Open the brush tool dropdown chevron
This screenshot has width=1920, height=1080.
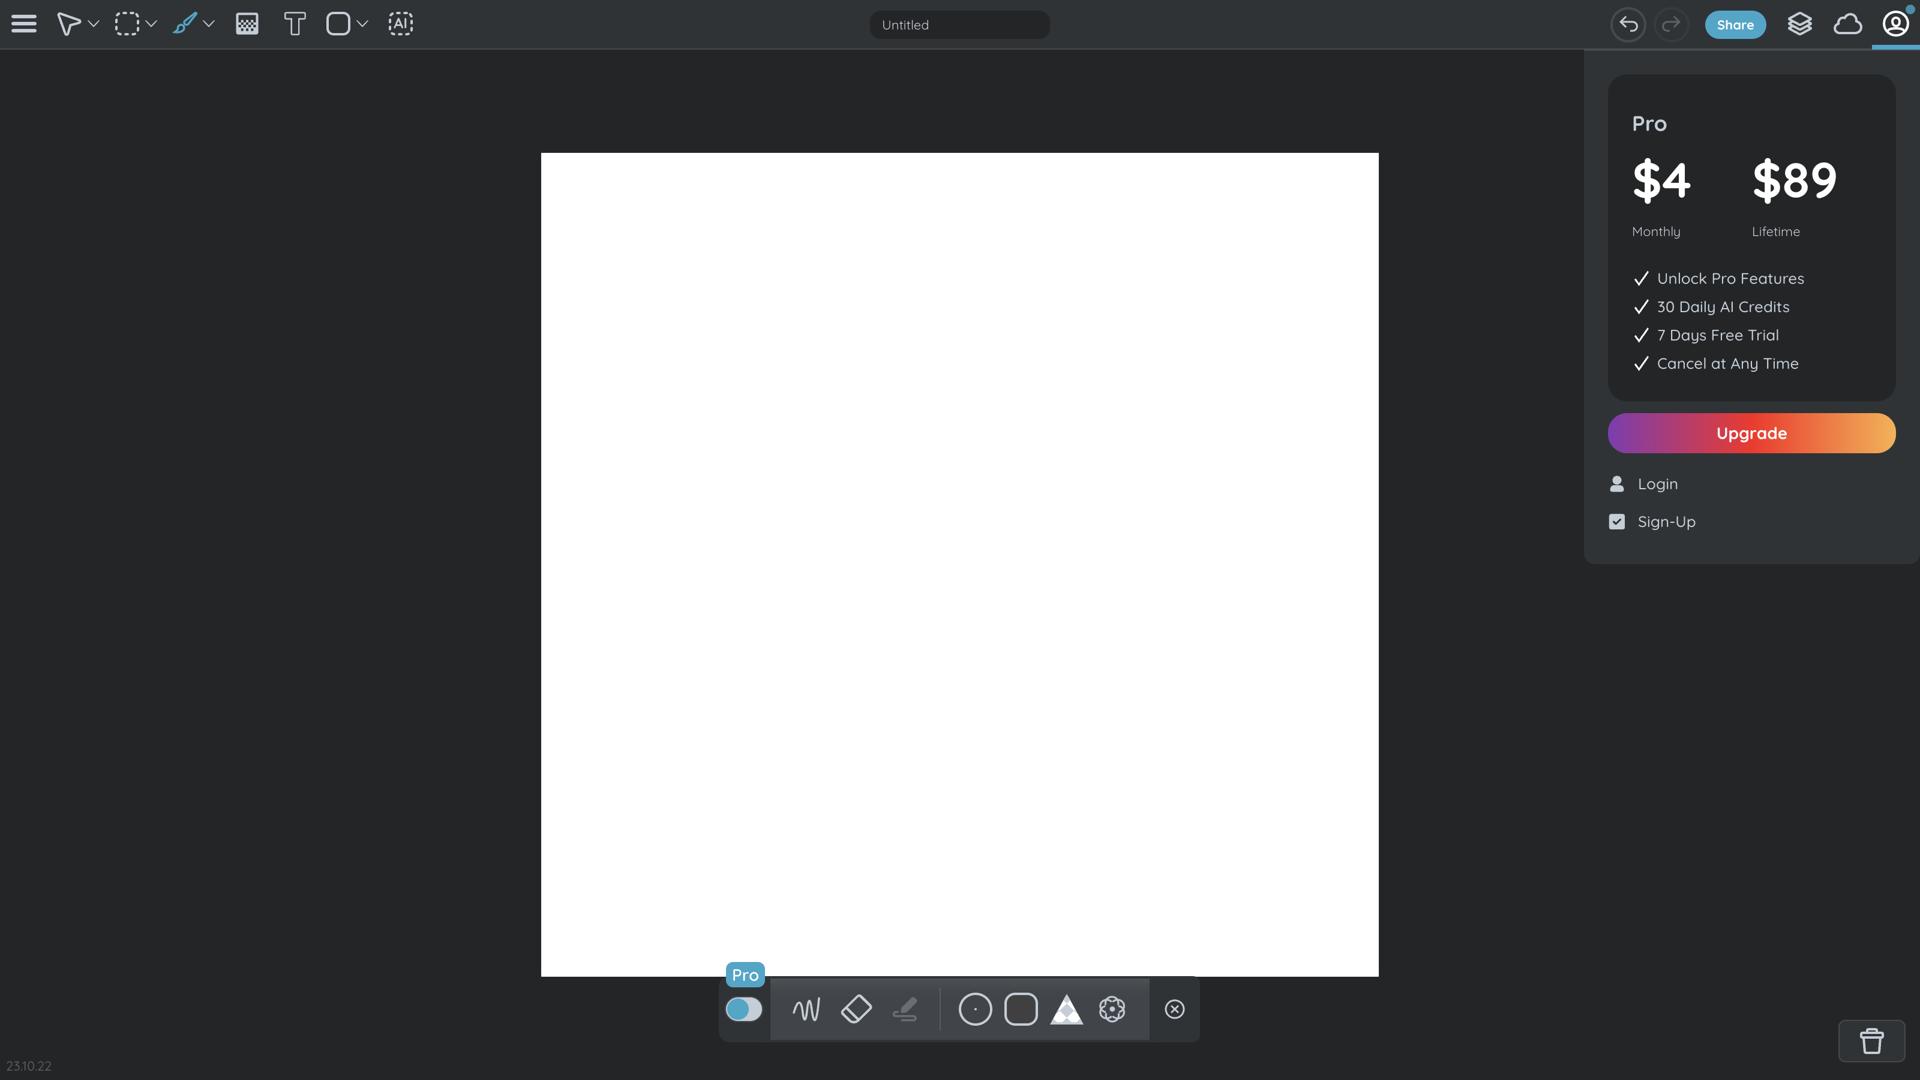[210, 24]
